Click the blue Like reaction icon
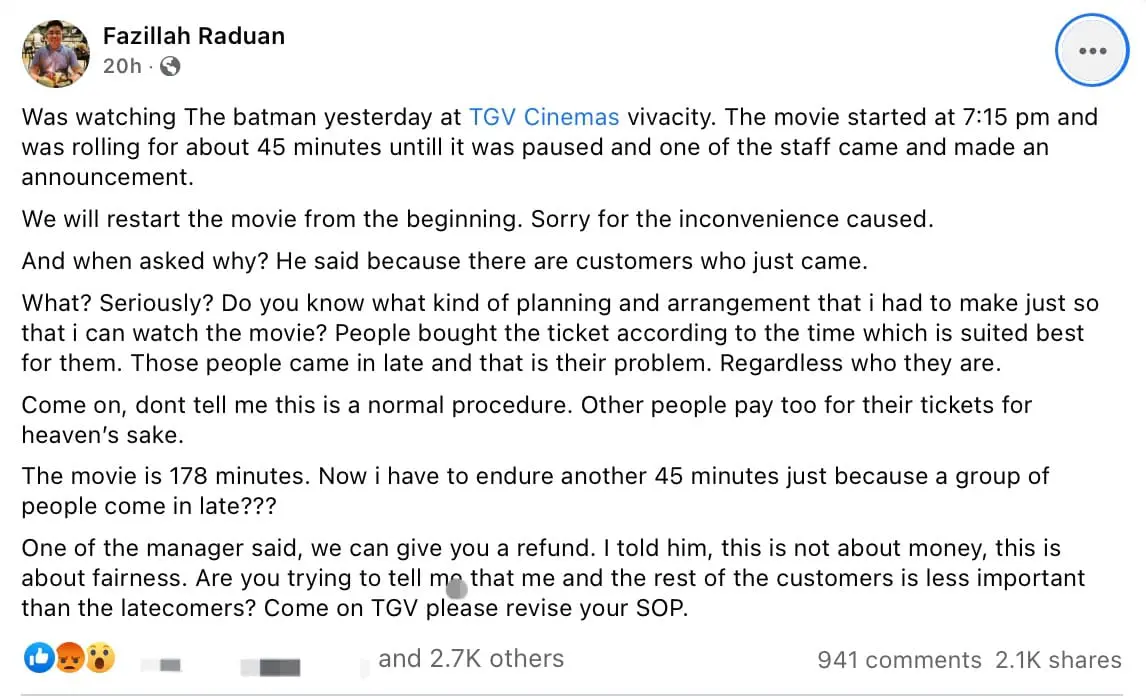Image resolution: width=1146 pixels, height=696 pixels. [39, 659]
